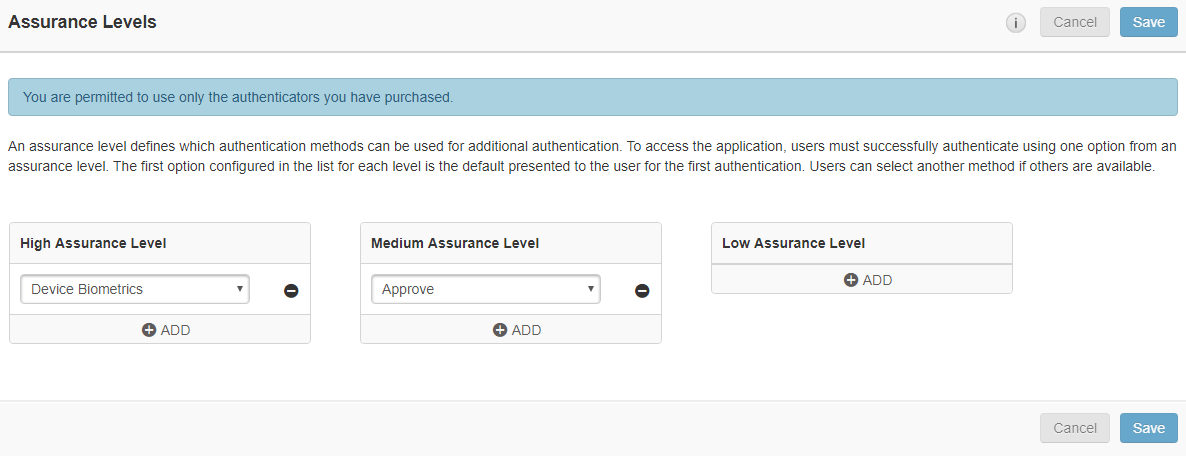Click the arrow on Approve selector
Viewport: 1186px width, 456px height.
point(591,289)
